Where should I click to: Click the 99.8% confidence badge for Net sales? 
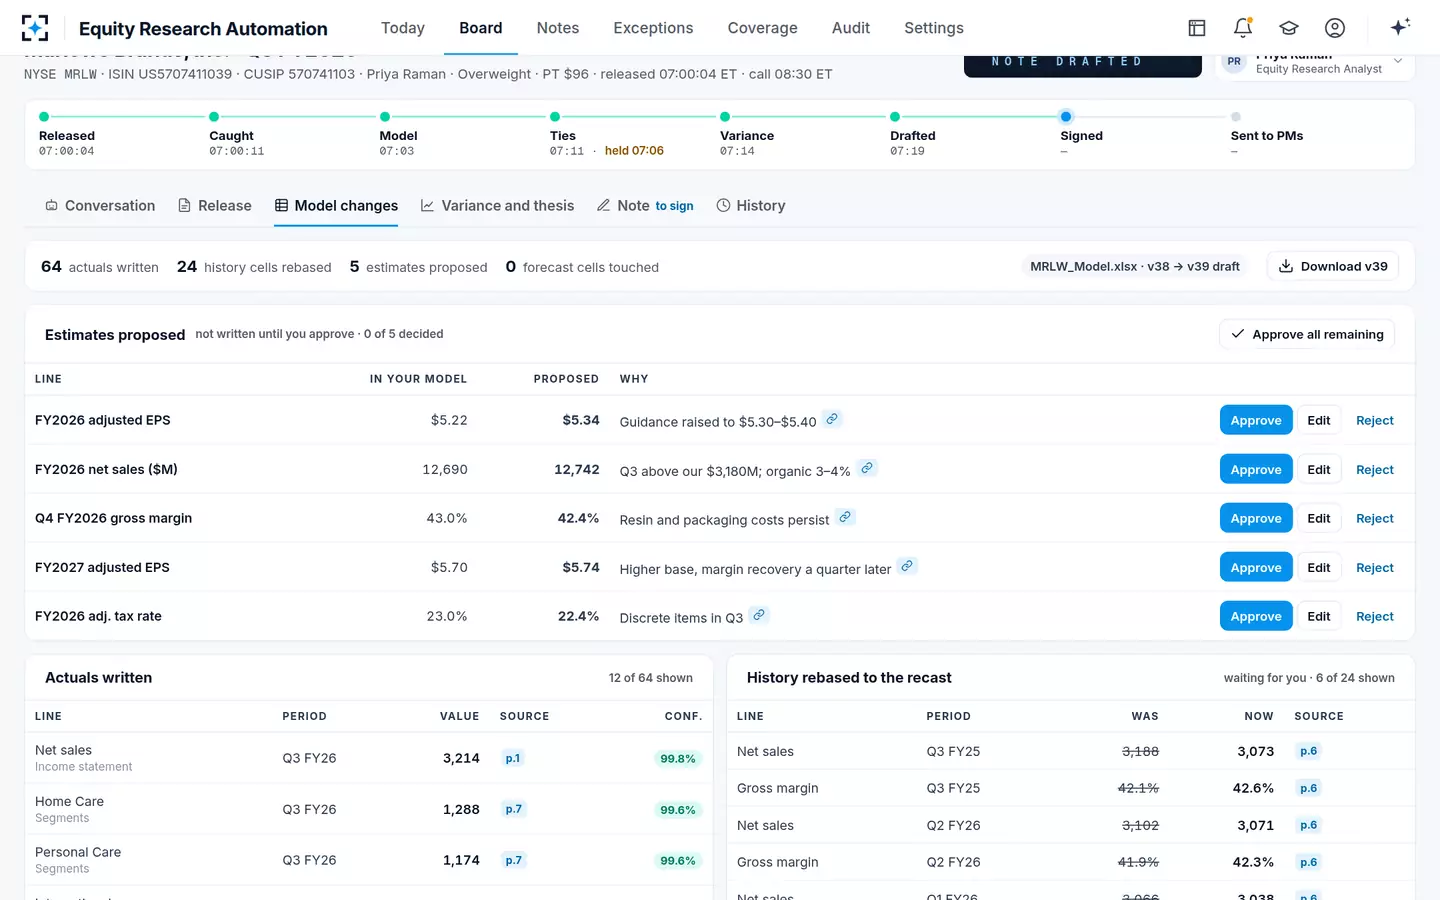pos(678,759)
